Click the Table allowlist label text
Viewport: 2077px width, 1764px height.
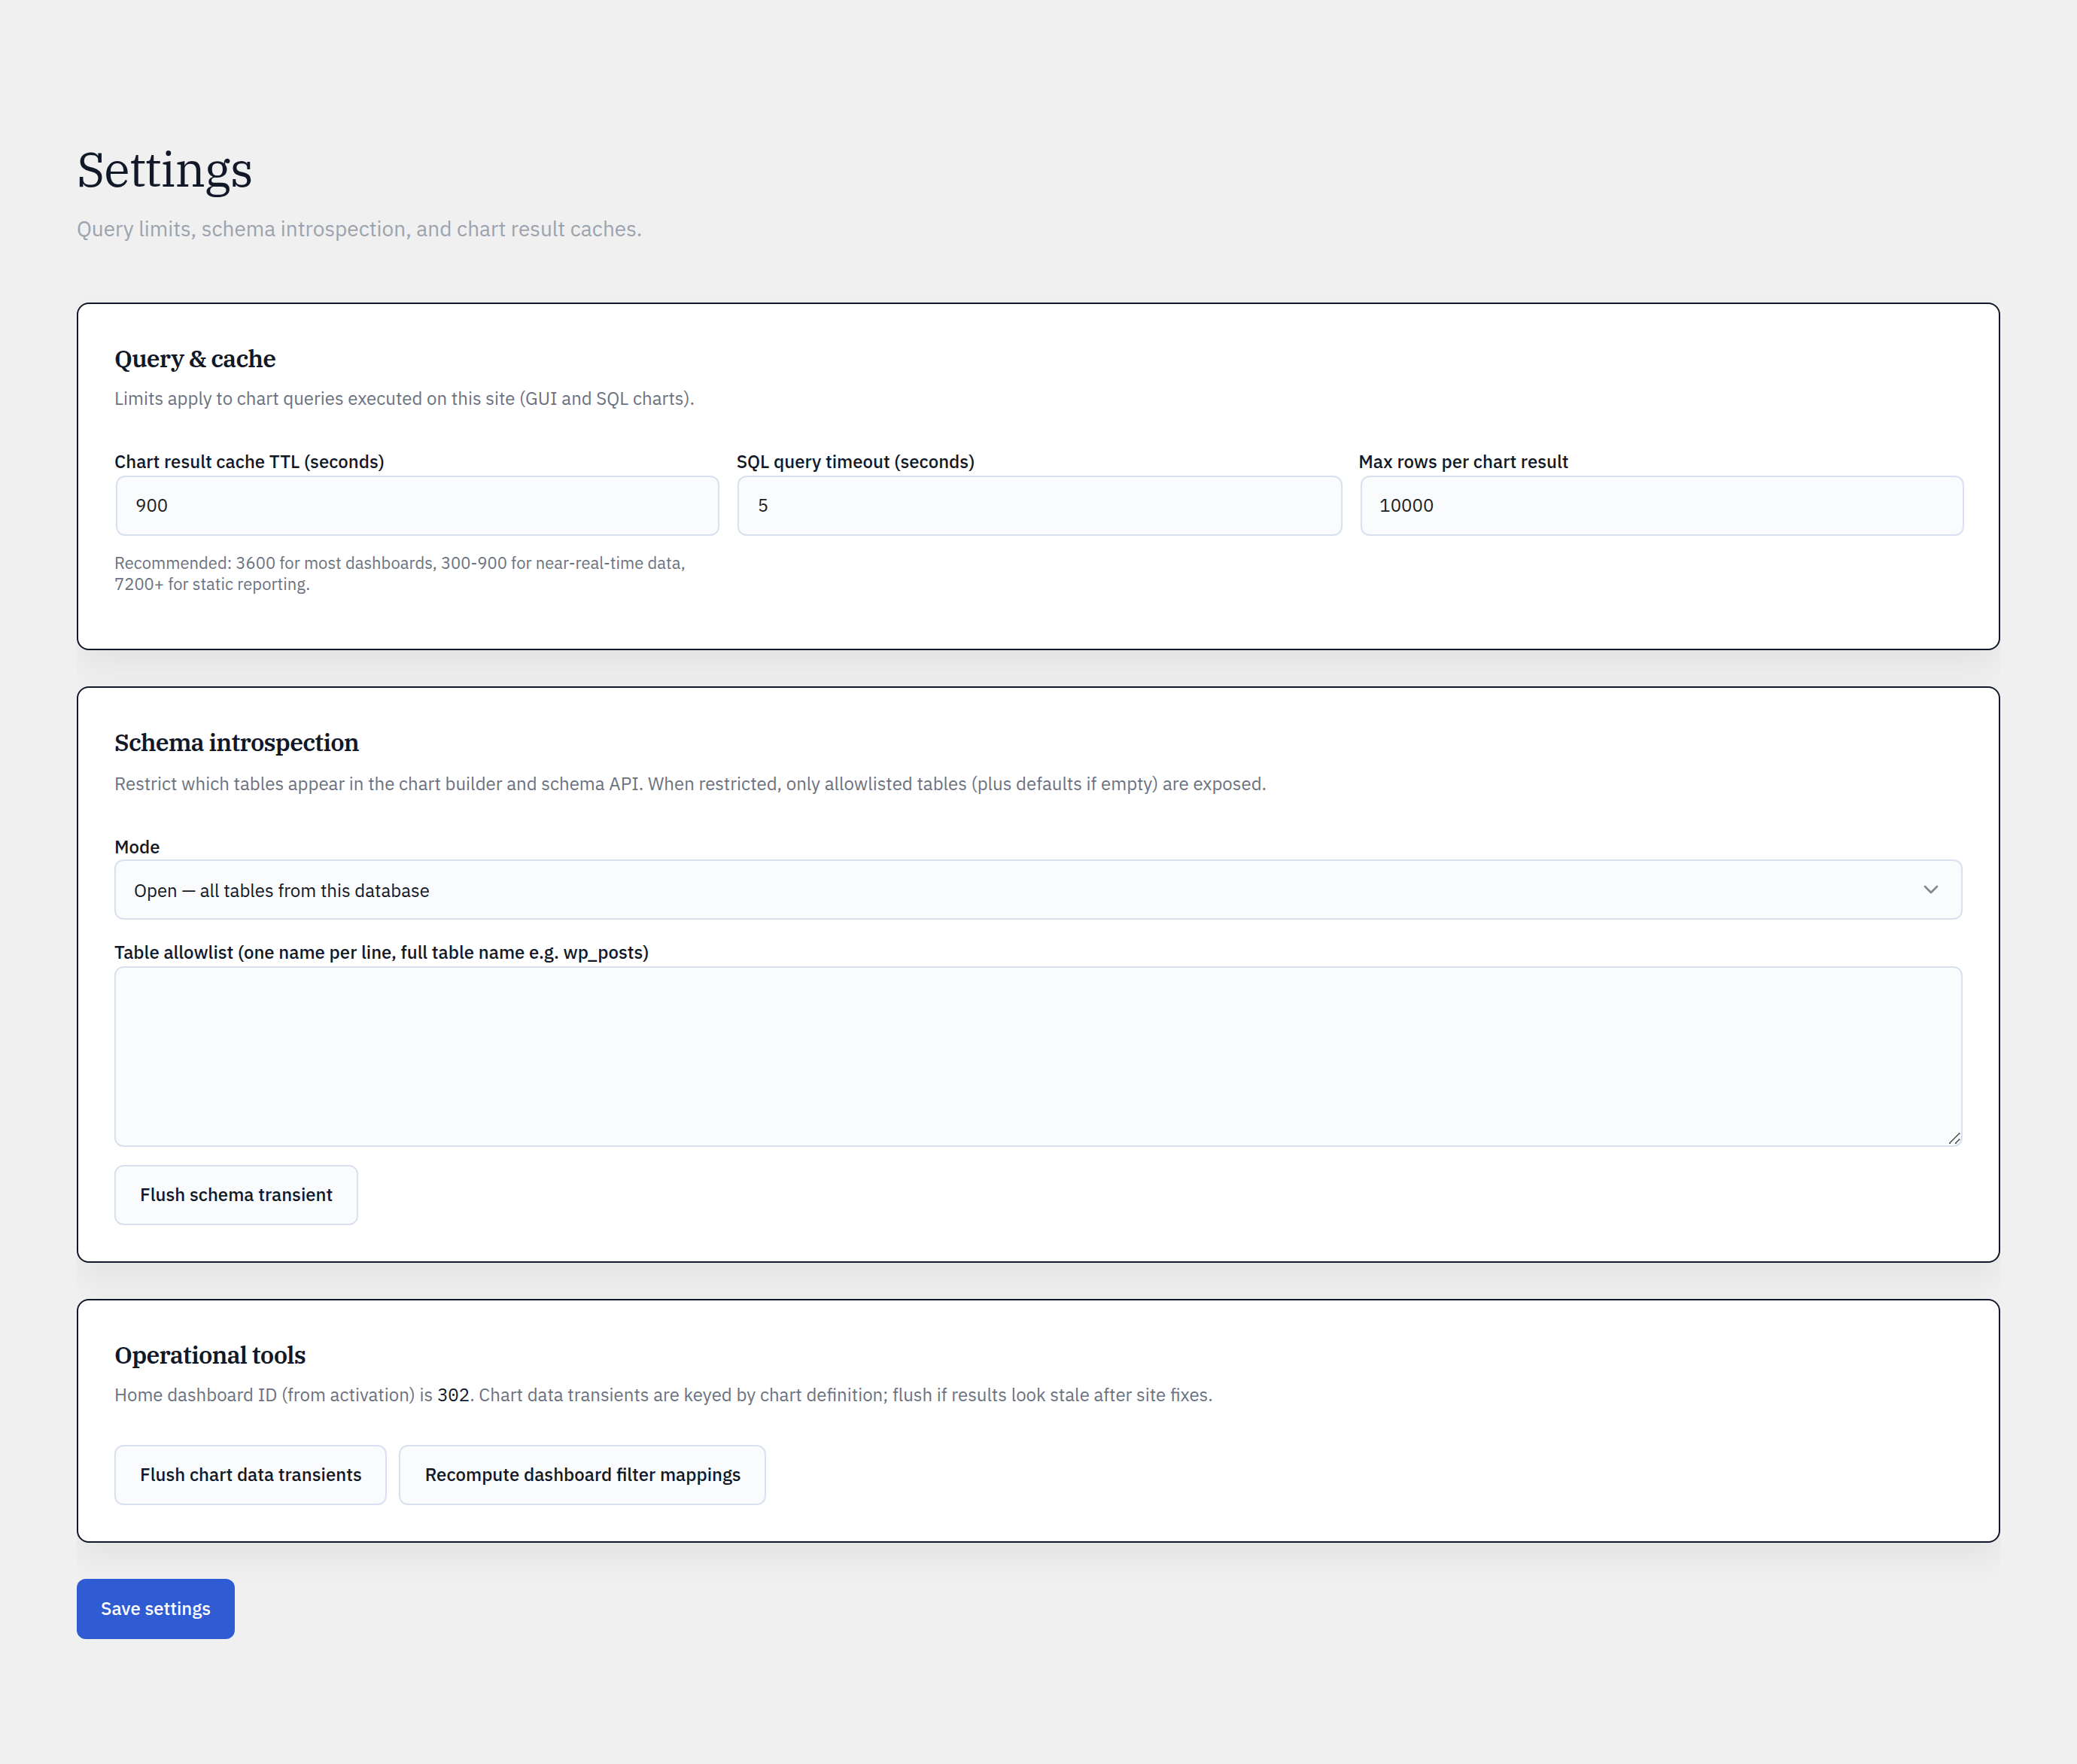(x=381, y=953)
